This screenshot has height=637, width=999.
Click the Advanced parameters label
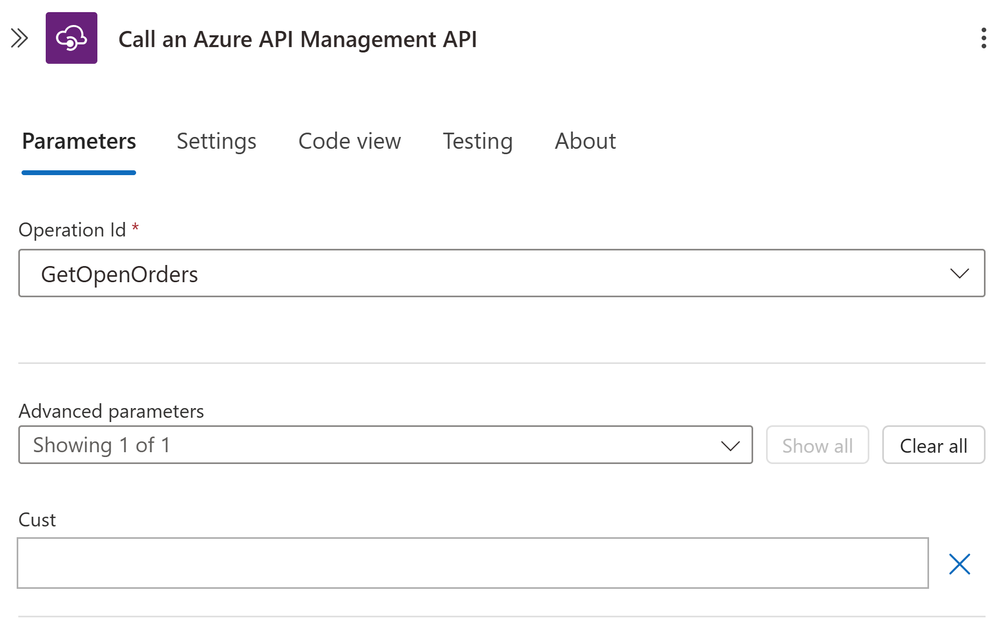(x=111, y=412)
